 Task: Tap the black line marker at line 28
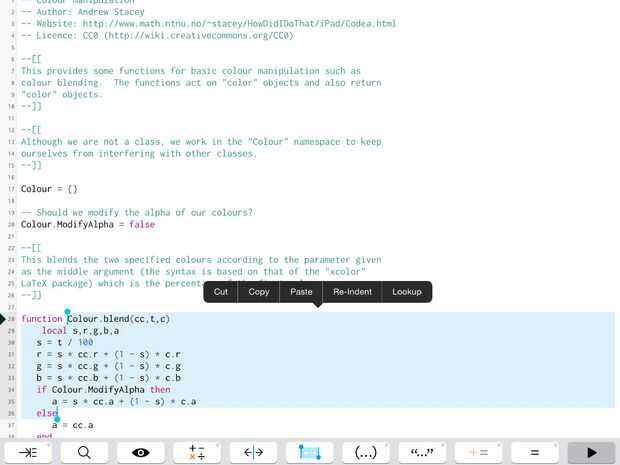(x=3, y=319)
